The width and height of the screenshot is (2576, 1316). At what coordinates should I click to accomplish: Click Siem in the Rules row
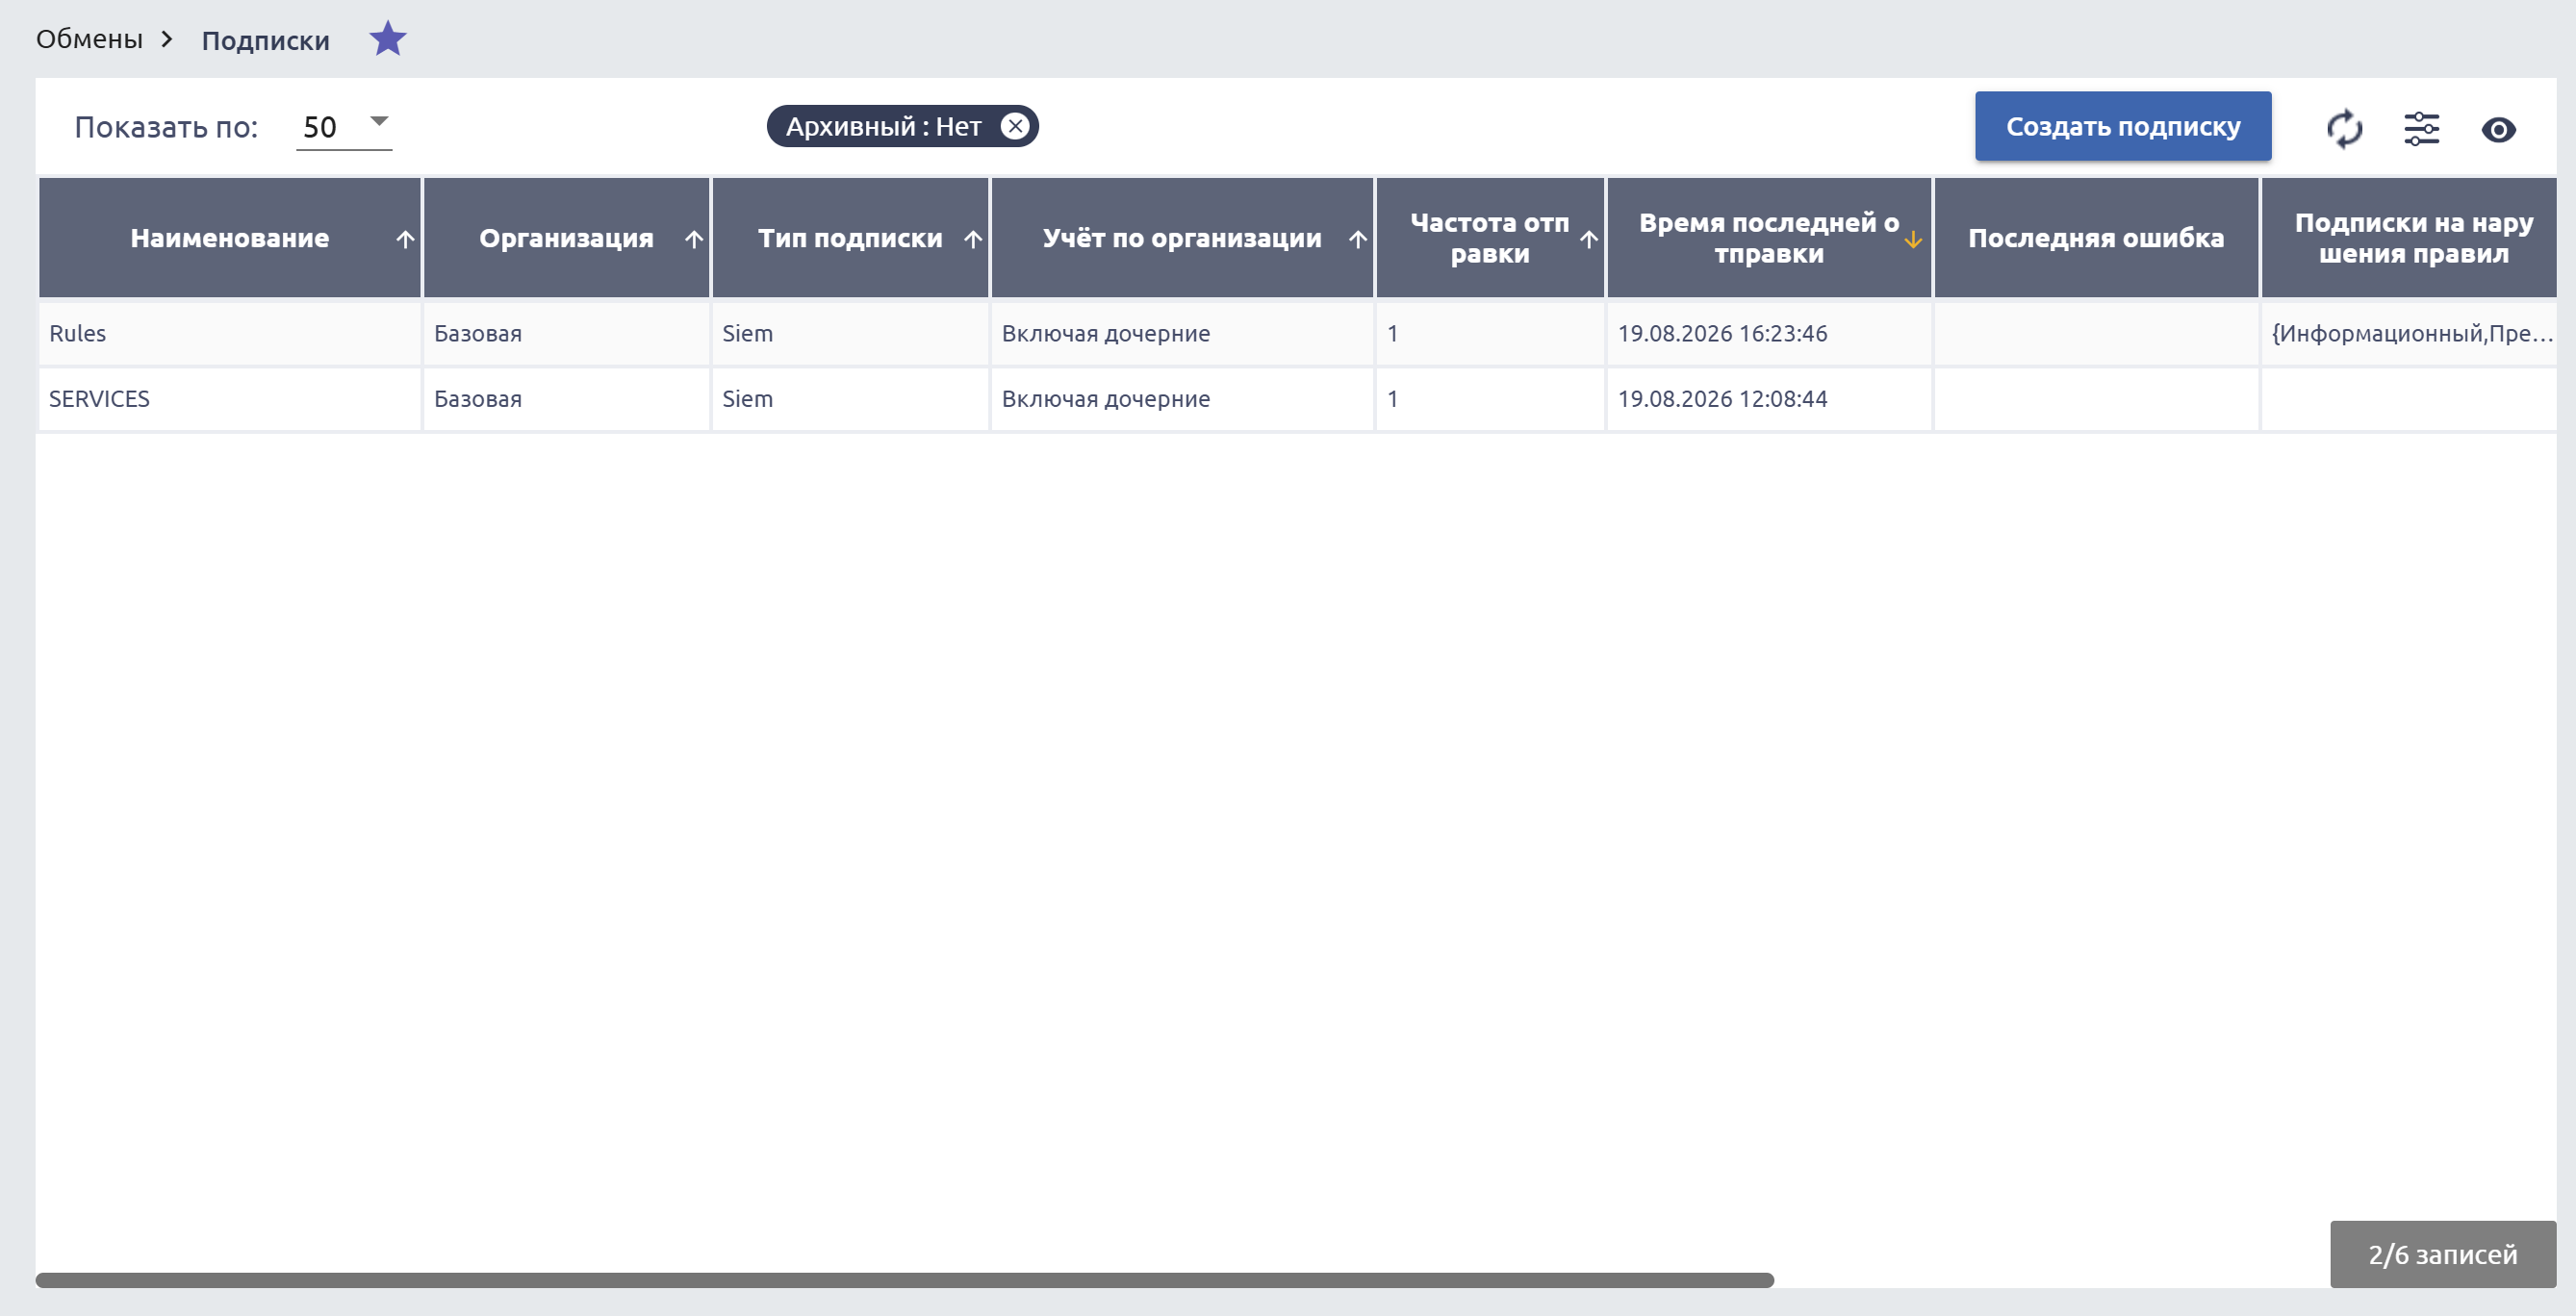747,333
